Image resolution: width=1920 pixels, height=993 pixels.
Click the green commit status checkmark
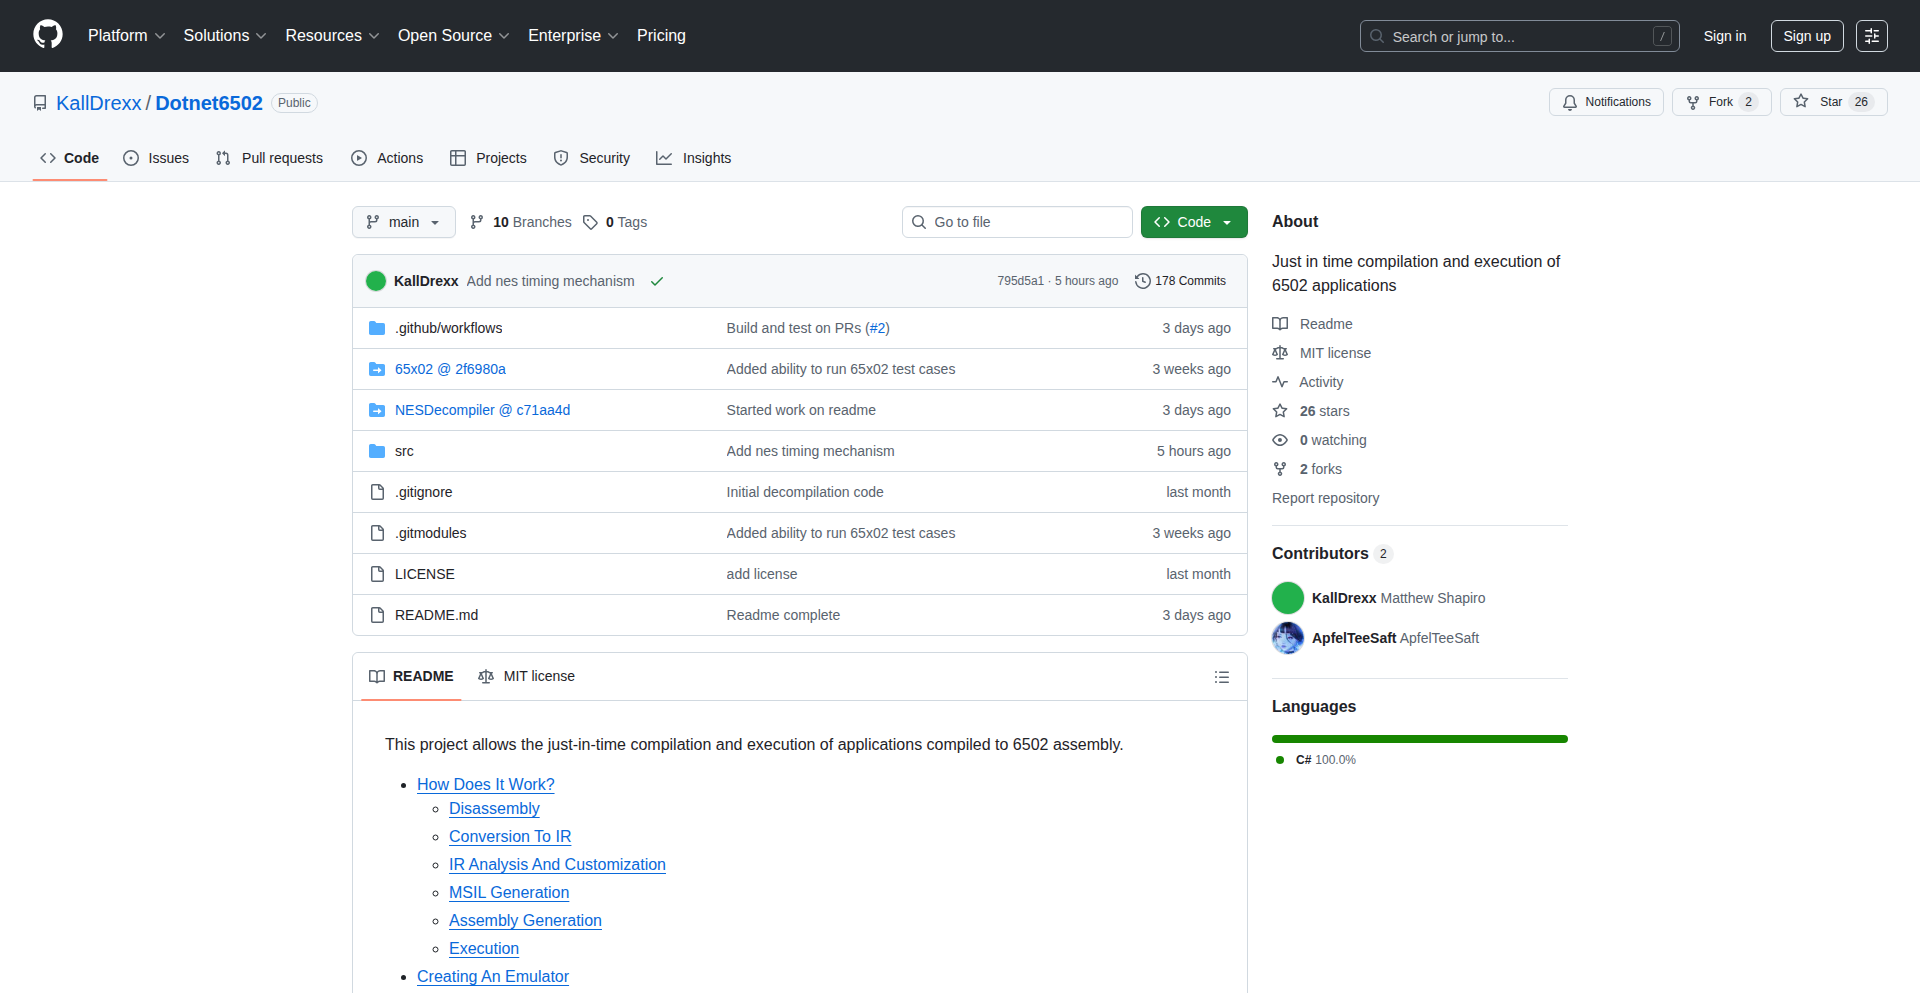[x=657, y=281]
